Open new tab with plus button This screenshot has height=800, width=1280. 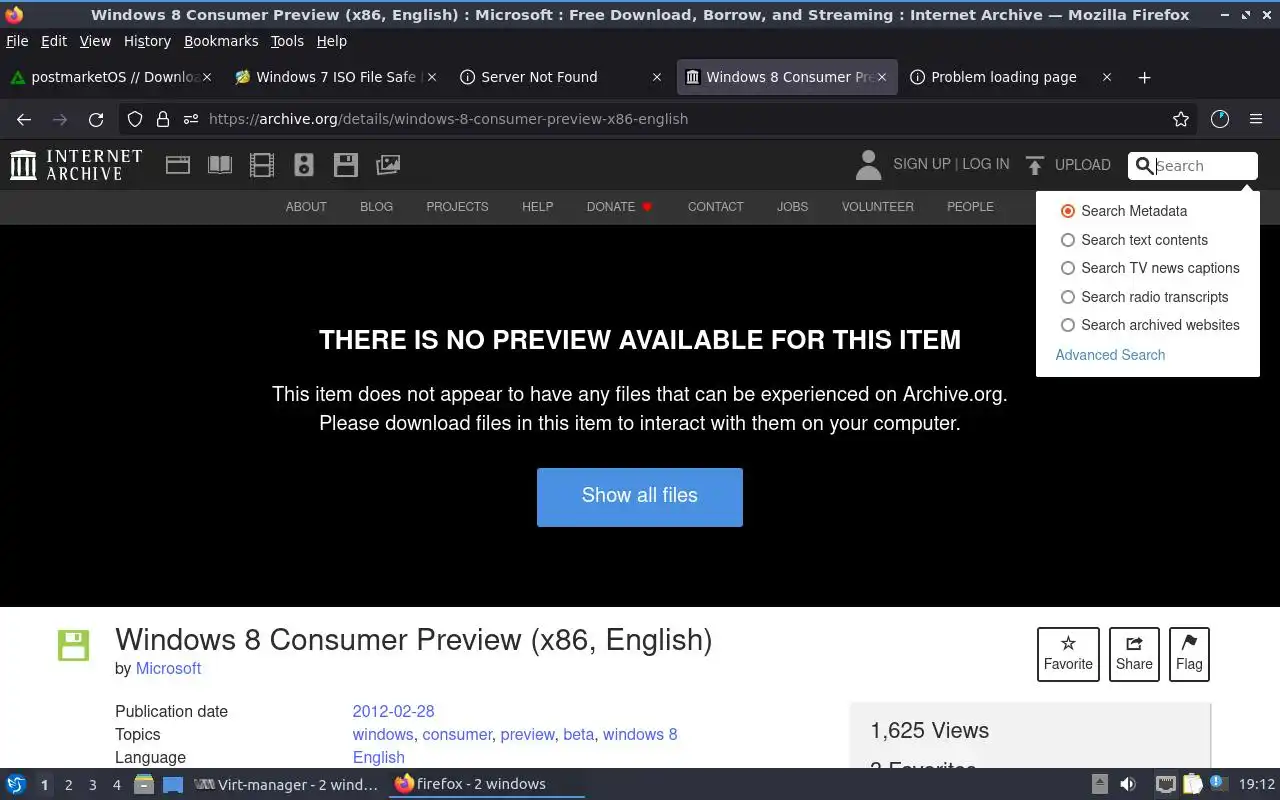(1145, 77)
